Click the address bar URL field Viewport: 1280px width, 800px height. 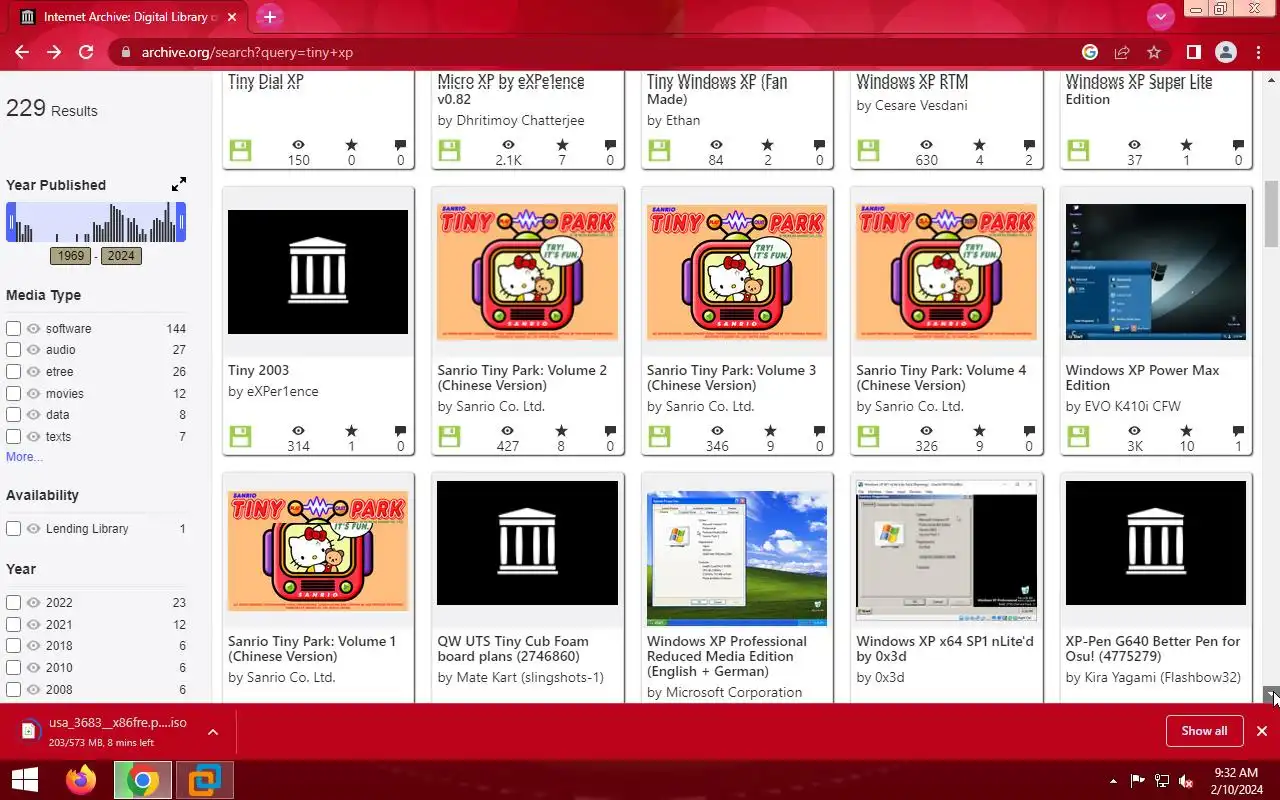pyautogui.click(x=600, y=52)
